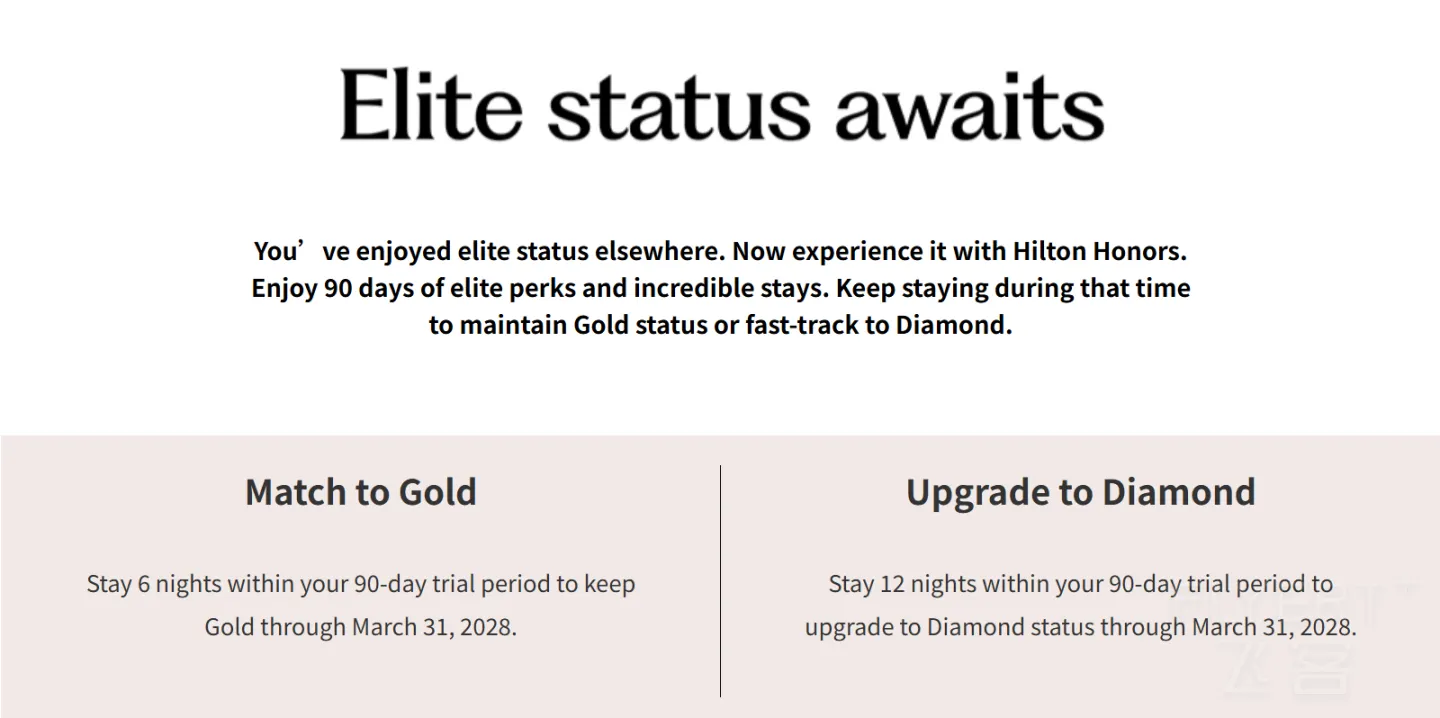Click "to maintain Gold status" phrase
This screenshot has width=1440, height=718.
568,326
